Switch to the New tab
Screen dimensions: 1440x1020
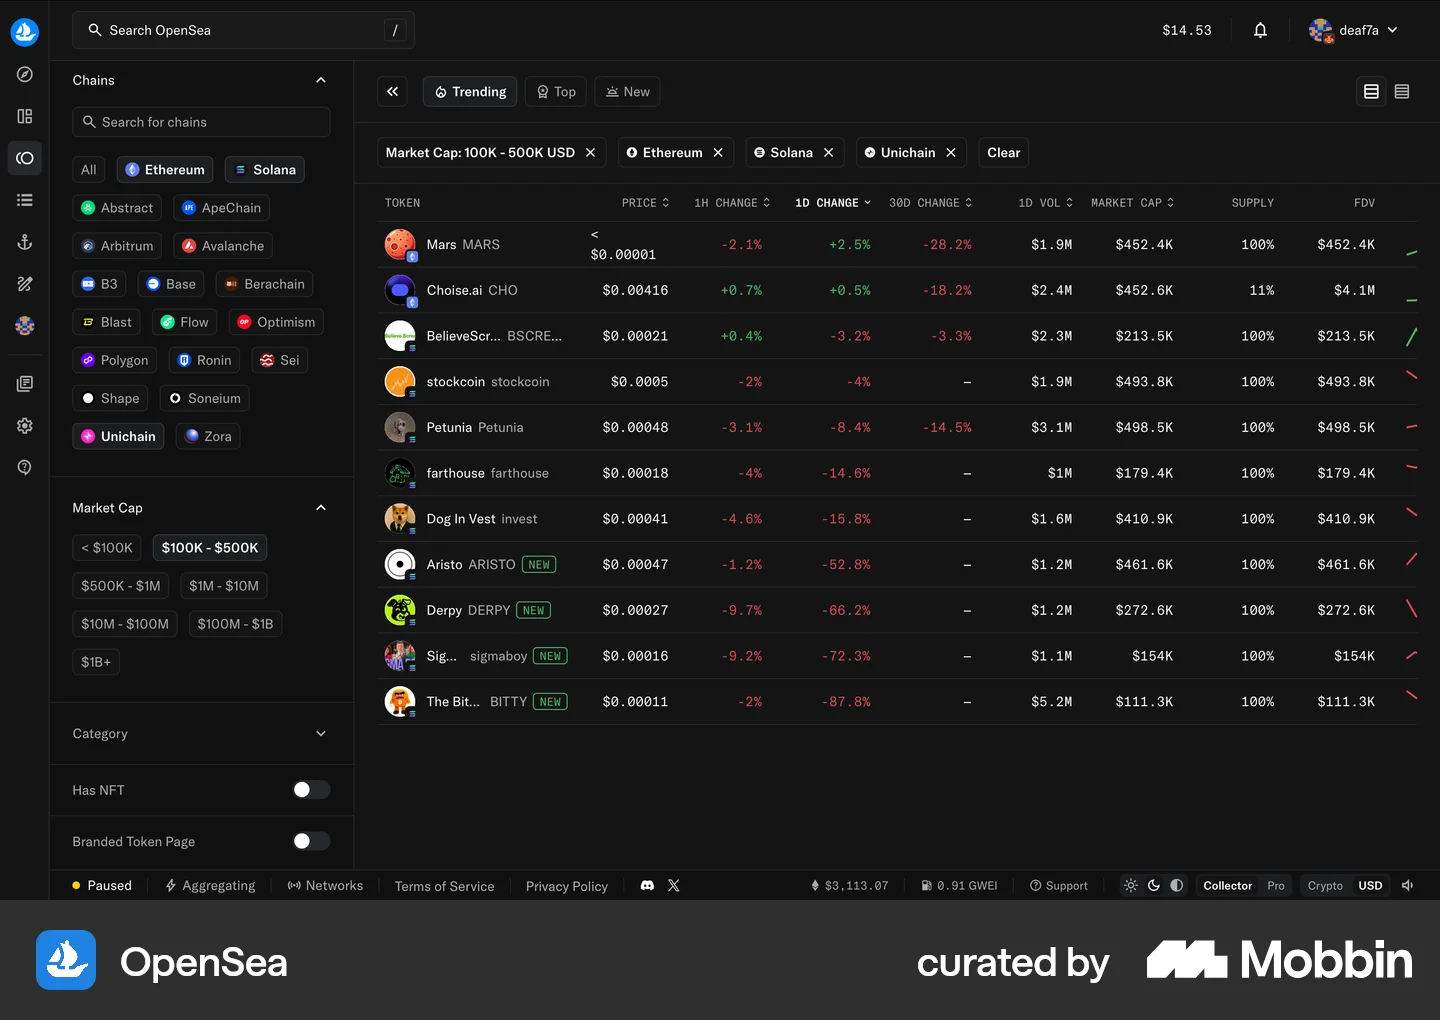628,92
